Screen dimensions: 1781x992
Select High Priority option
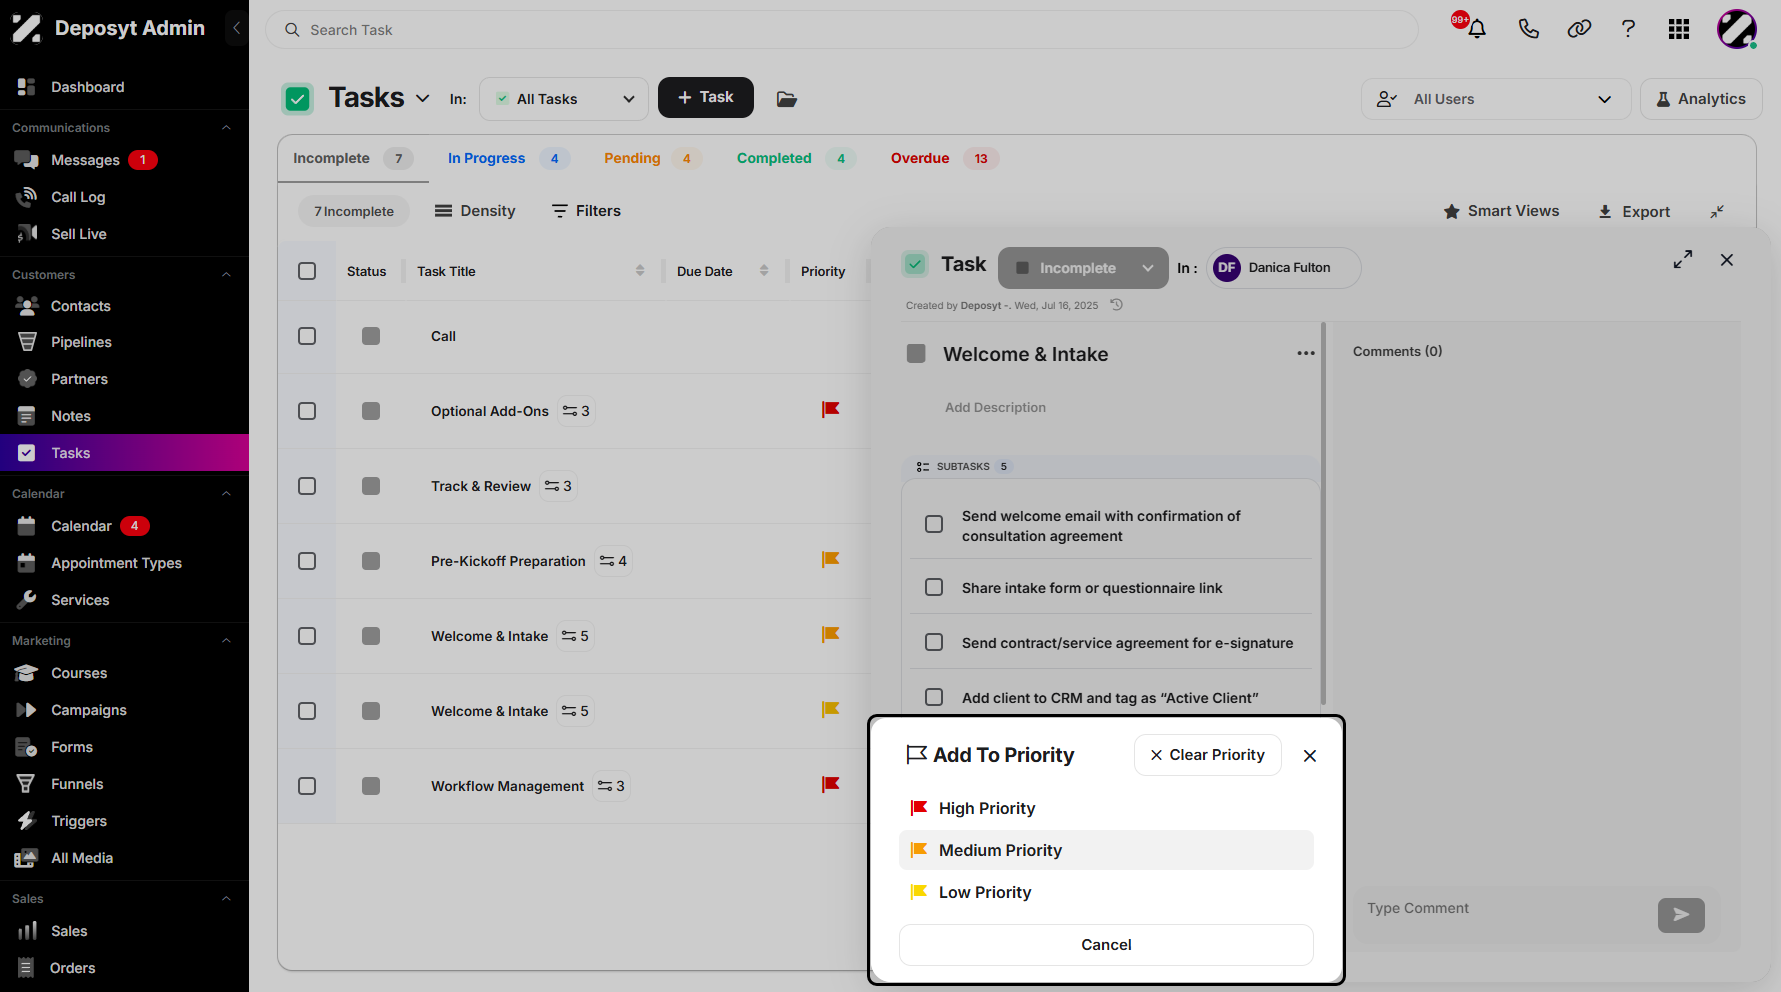1106,808
